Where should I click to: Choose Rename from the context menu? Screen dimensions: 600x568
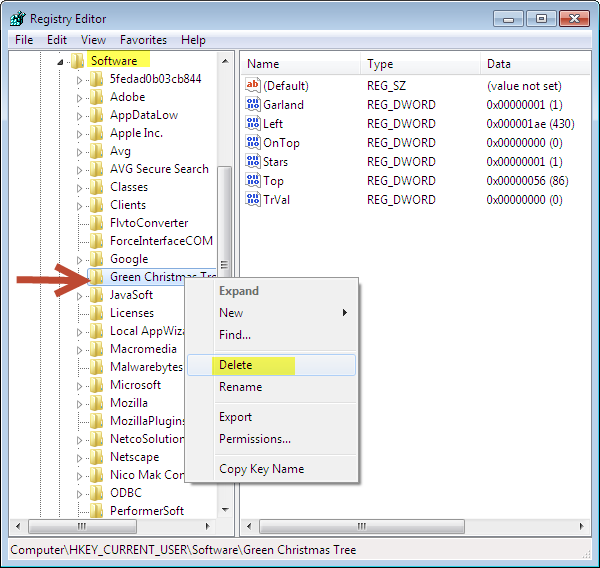(x=271, y=387)
